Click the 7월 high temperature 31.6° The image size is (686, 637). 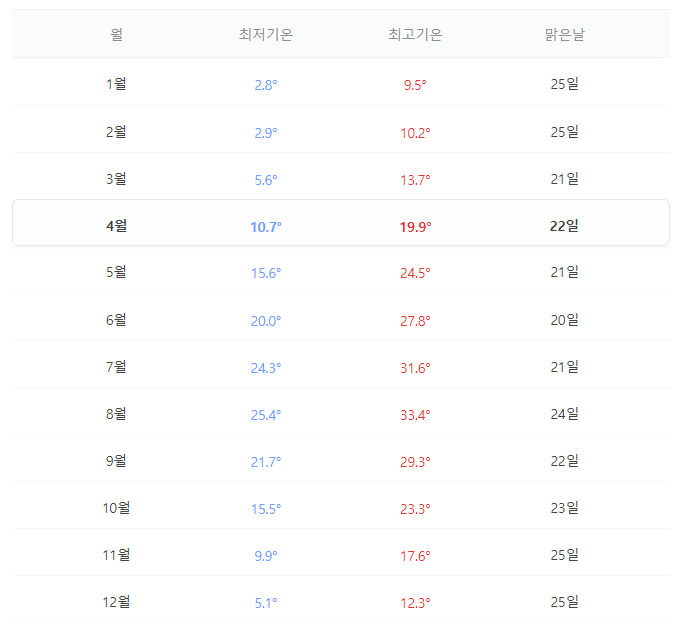pos(415,368)
